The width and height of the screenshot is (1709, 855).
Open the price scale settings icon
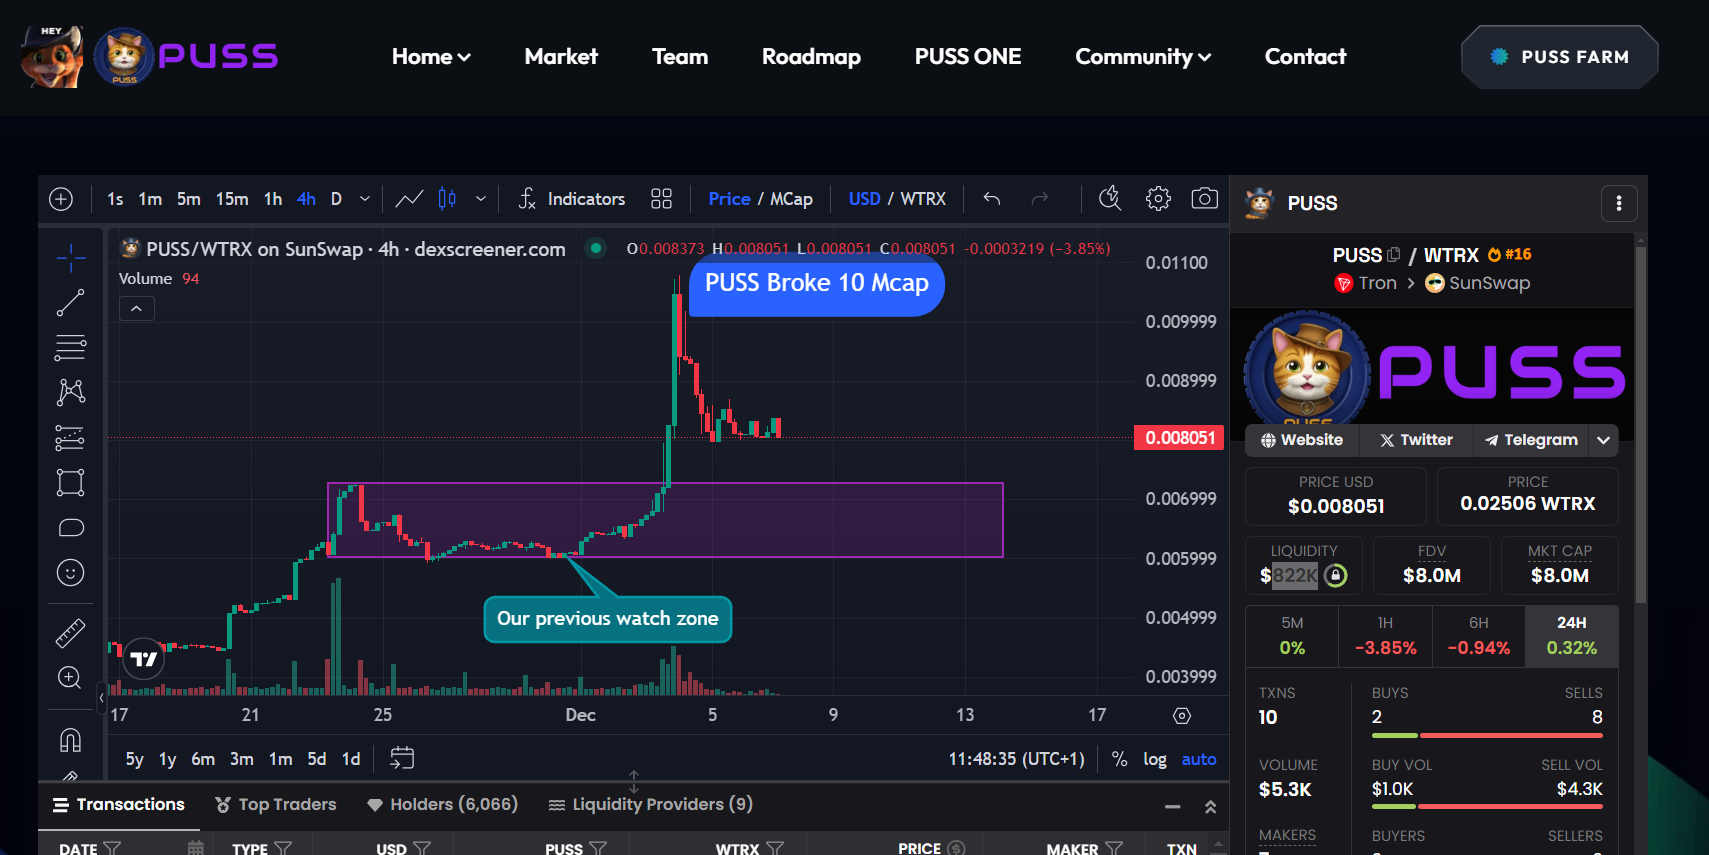pyautogui.click(x=1182, y=716)
